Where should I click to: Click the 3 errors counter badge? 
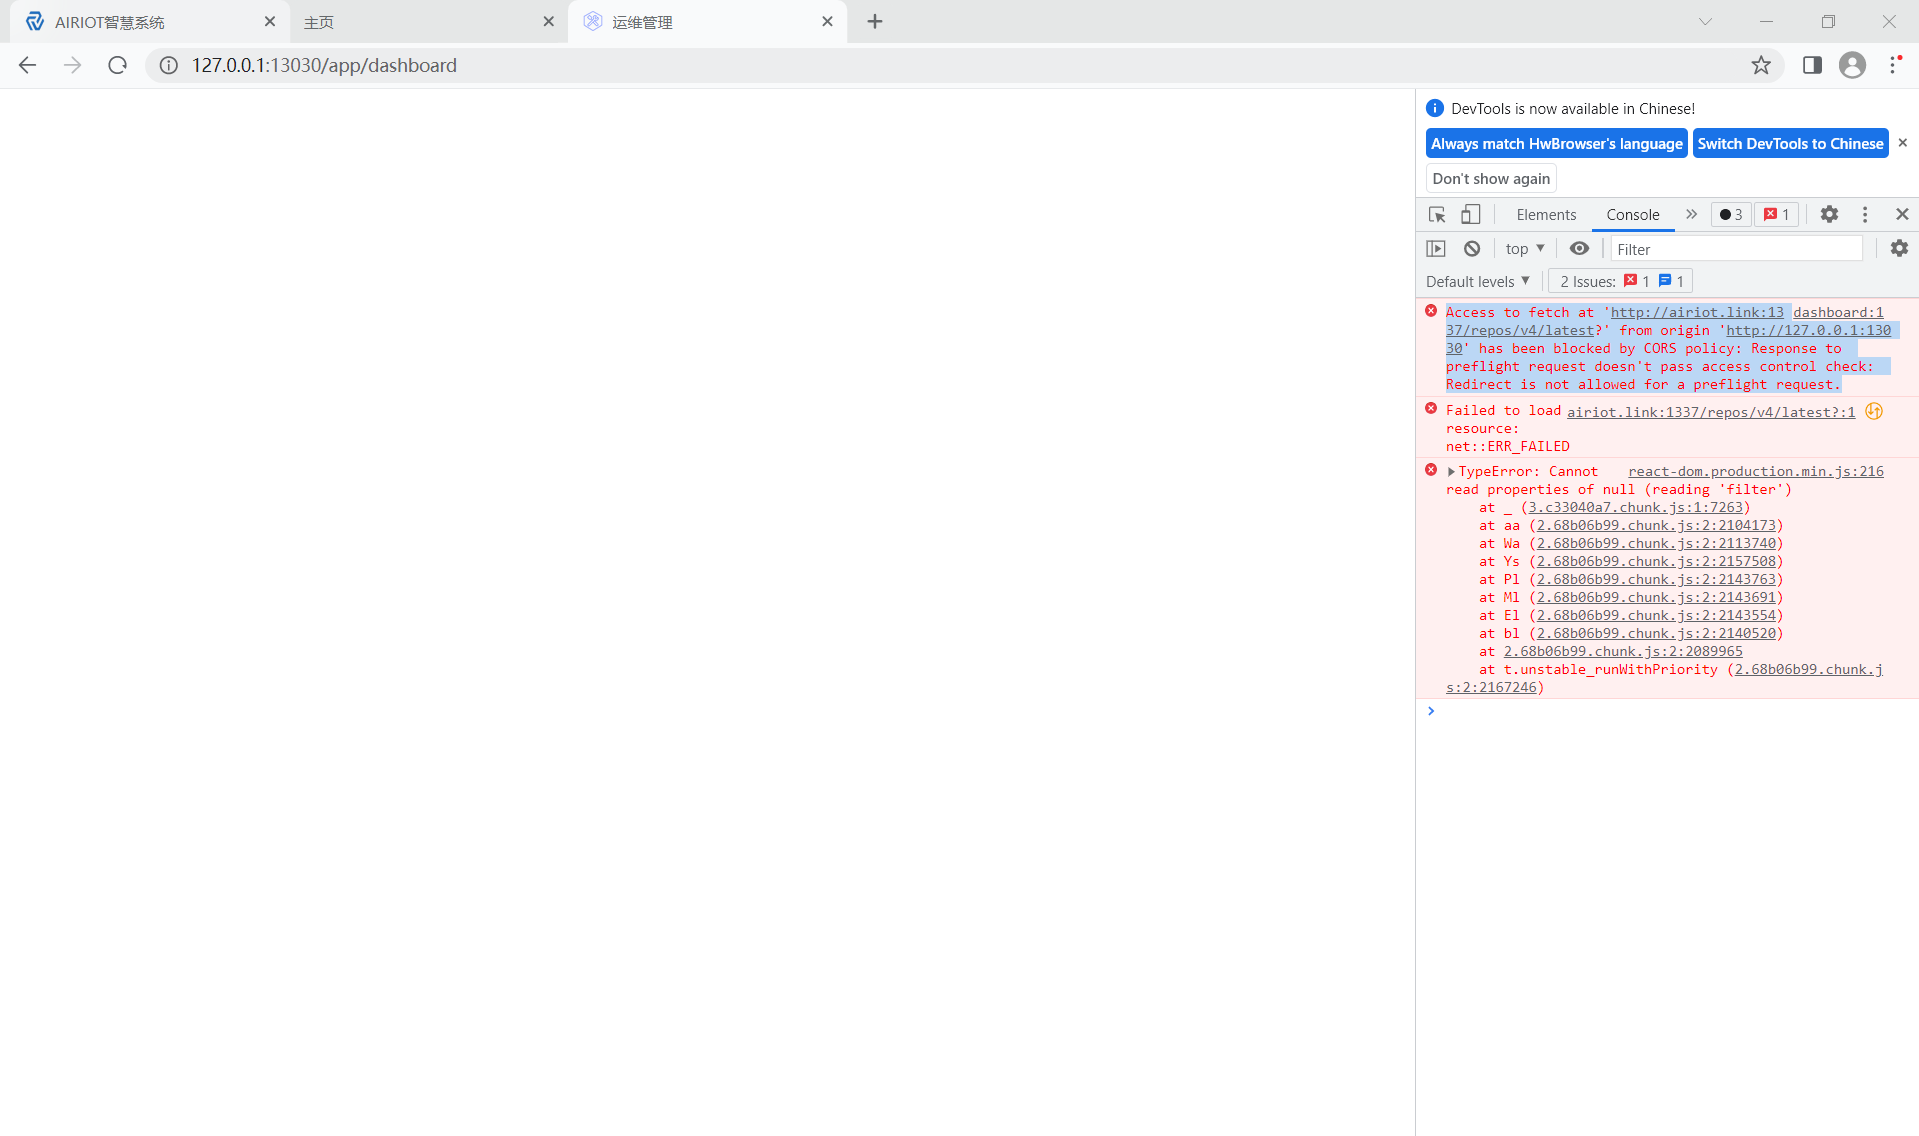point(1731,215)
